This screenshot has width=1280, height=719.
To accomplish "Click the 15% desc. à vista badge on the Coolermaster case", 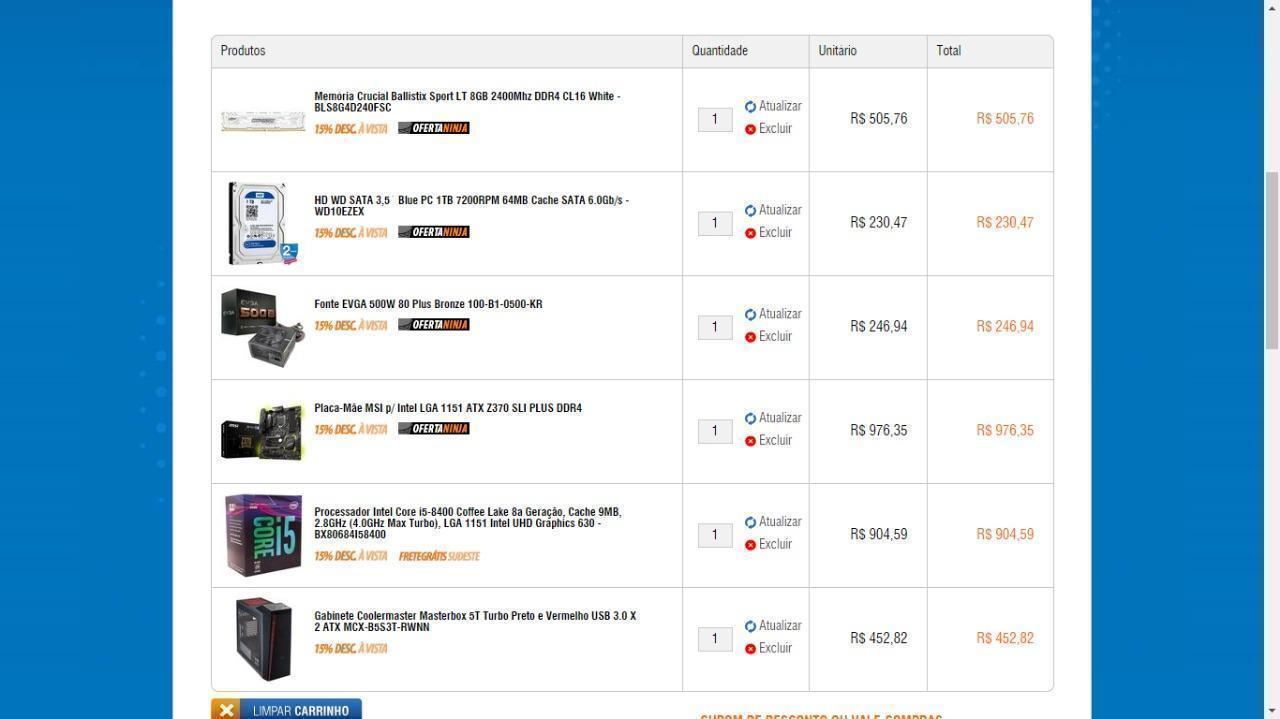I will click(x=351, y=649).
